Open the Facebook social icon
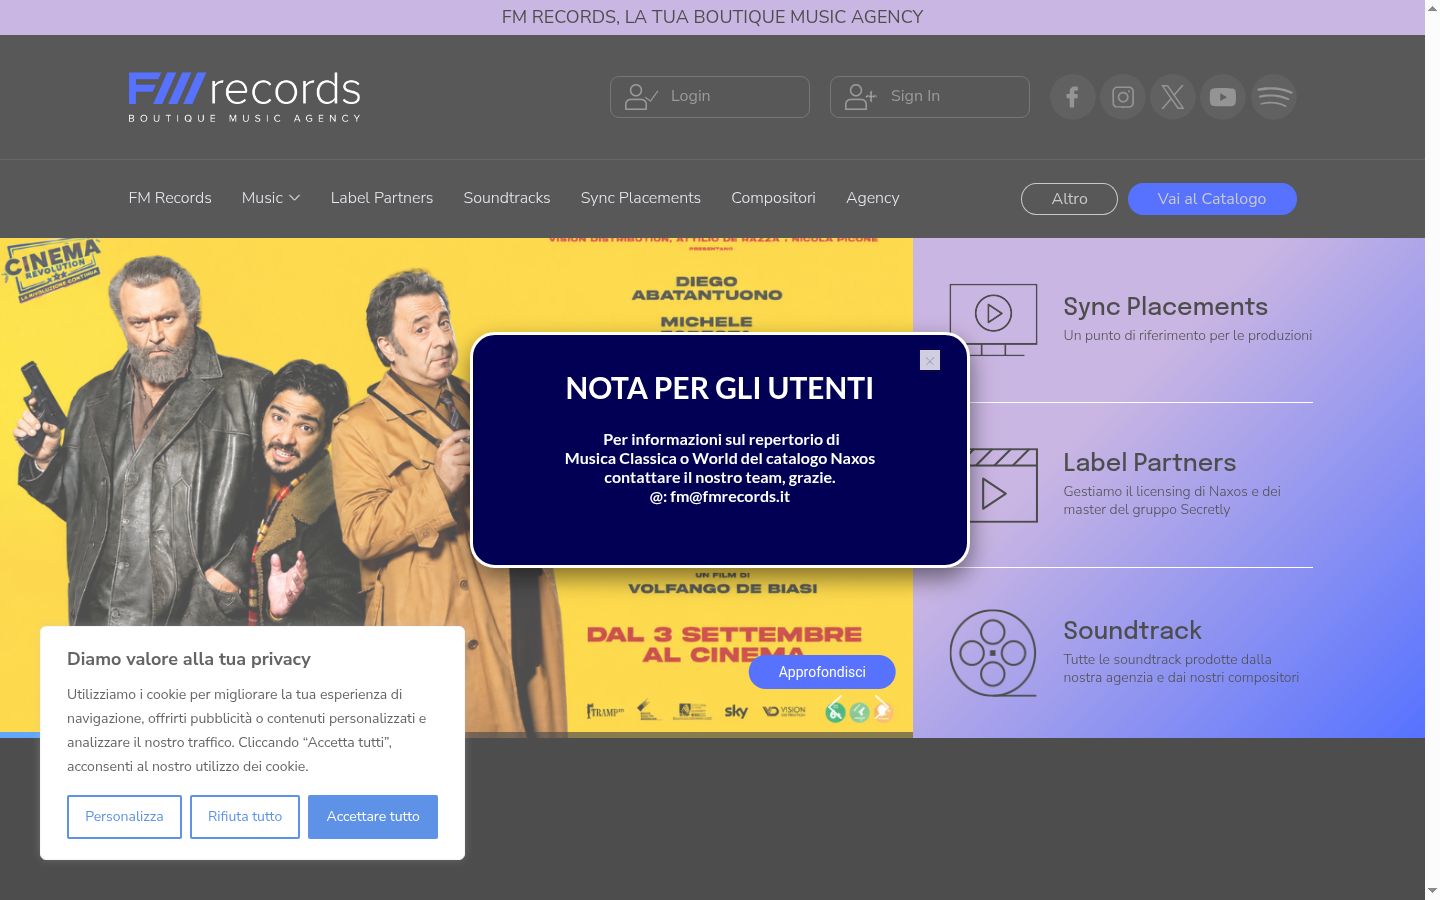Viewport: 1440px width, 900px height. coord(1072,97)
